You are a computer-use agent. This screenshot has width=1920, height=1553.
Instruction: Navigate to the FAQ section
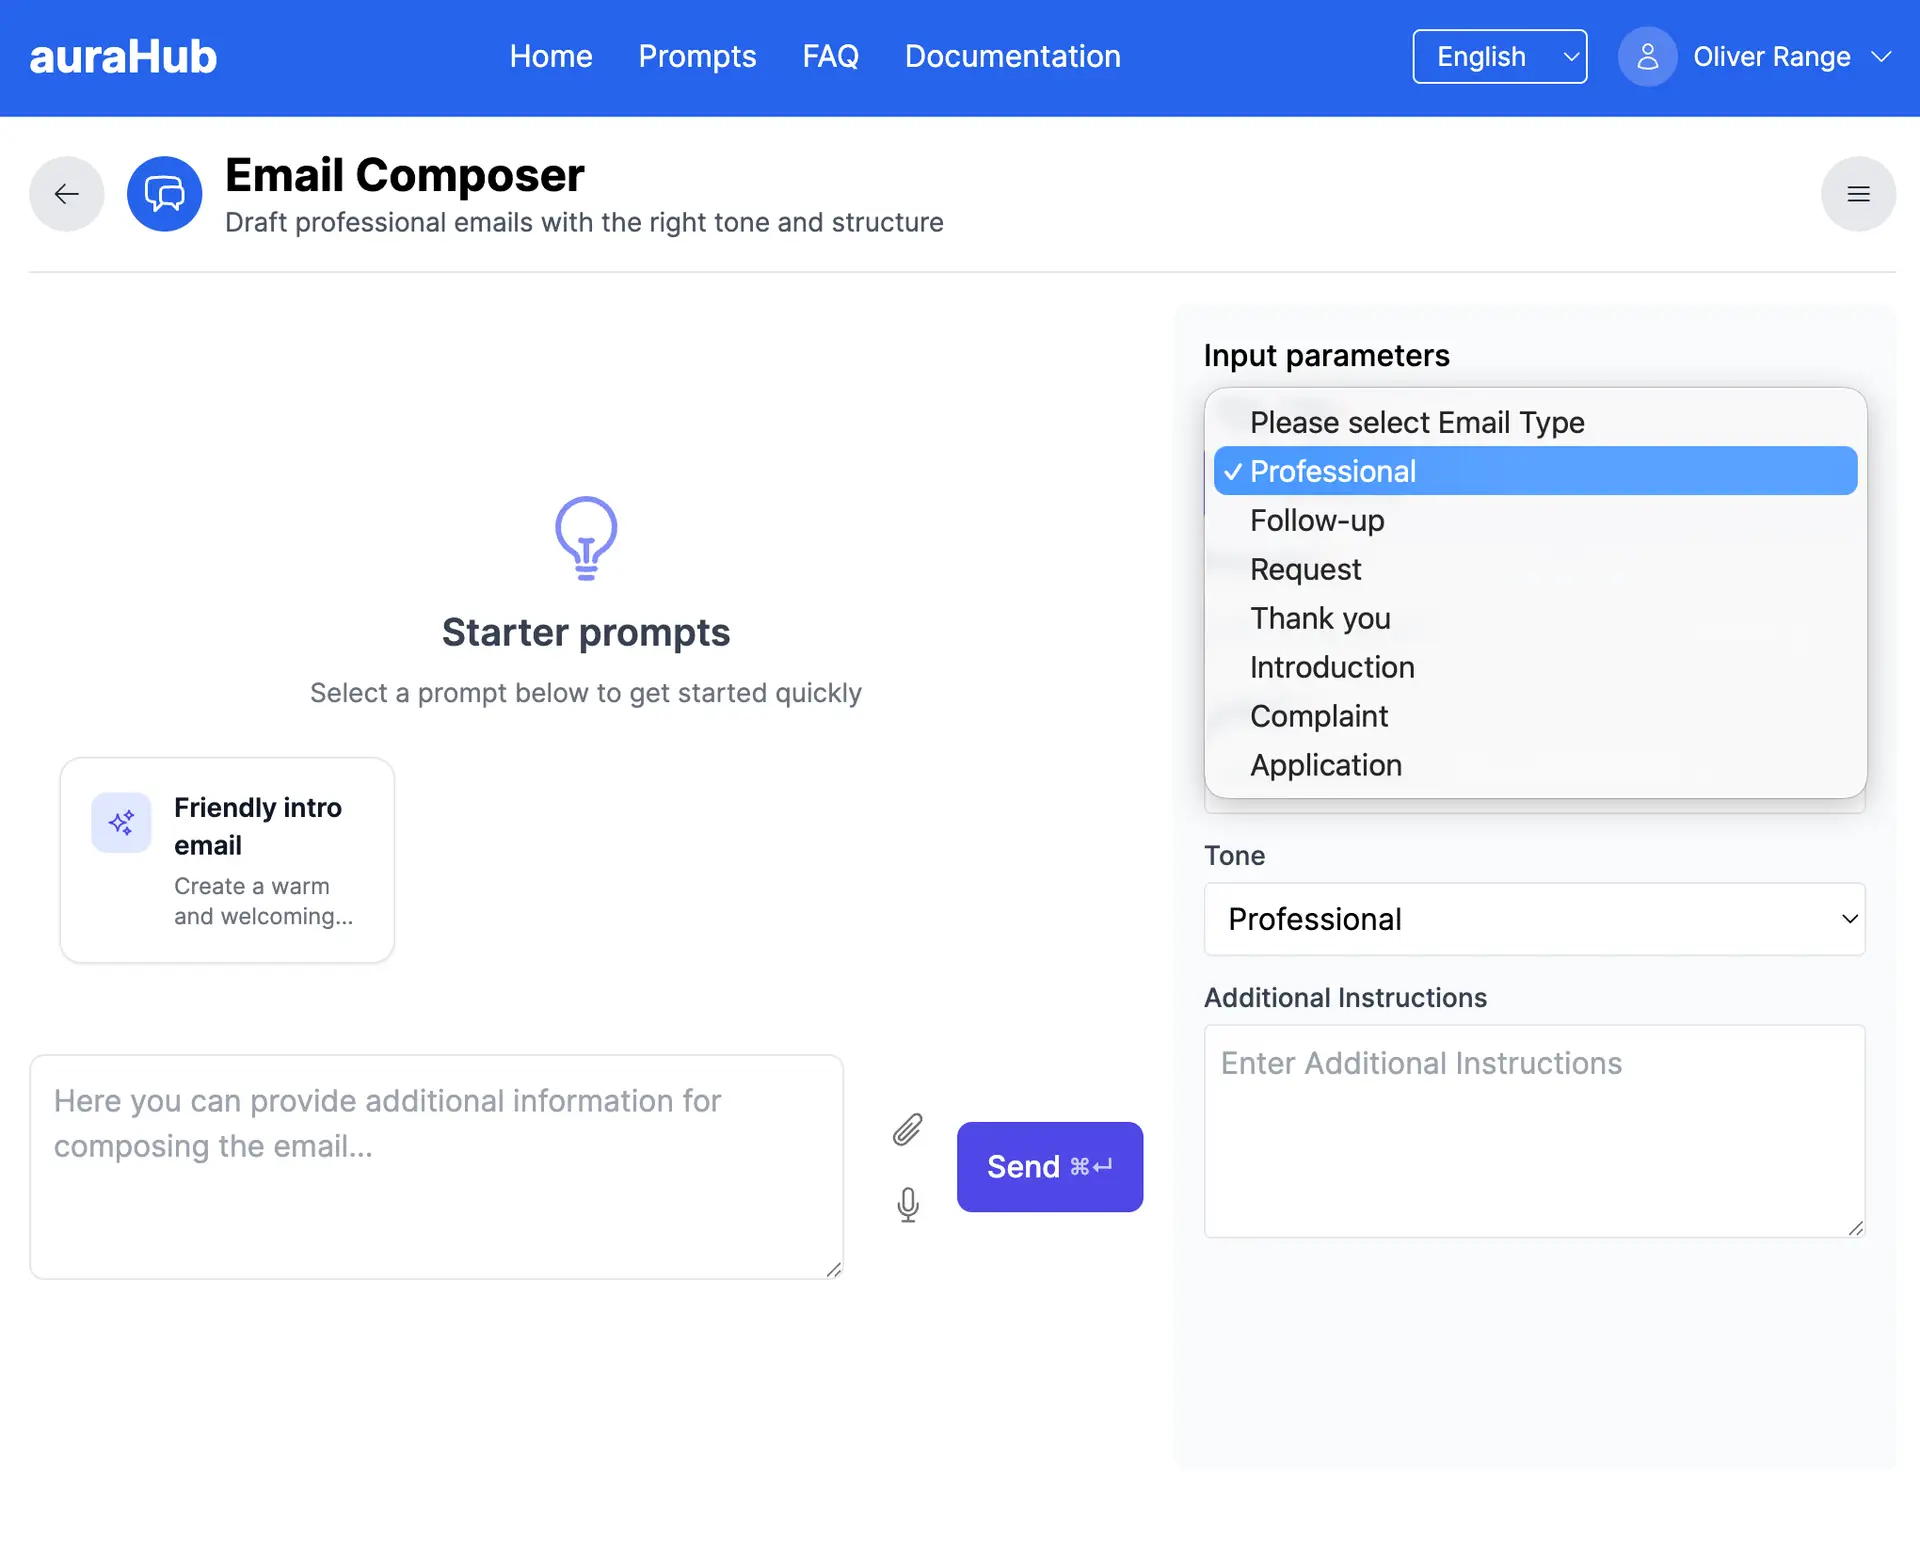830,56
